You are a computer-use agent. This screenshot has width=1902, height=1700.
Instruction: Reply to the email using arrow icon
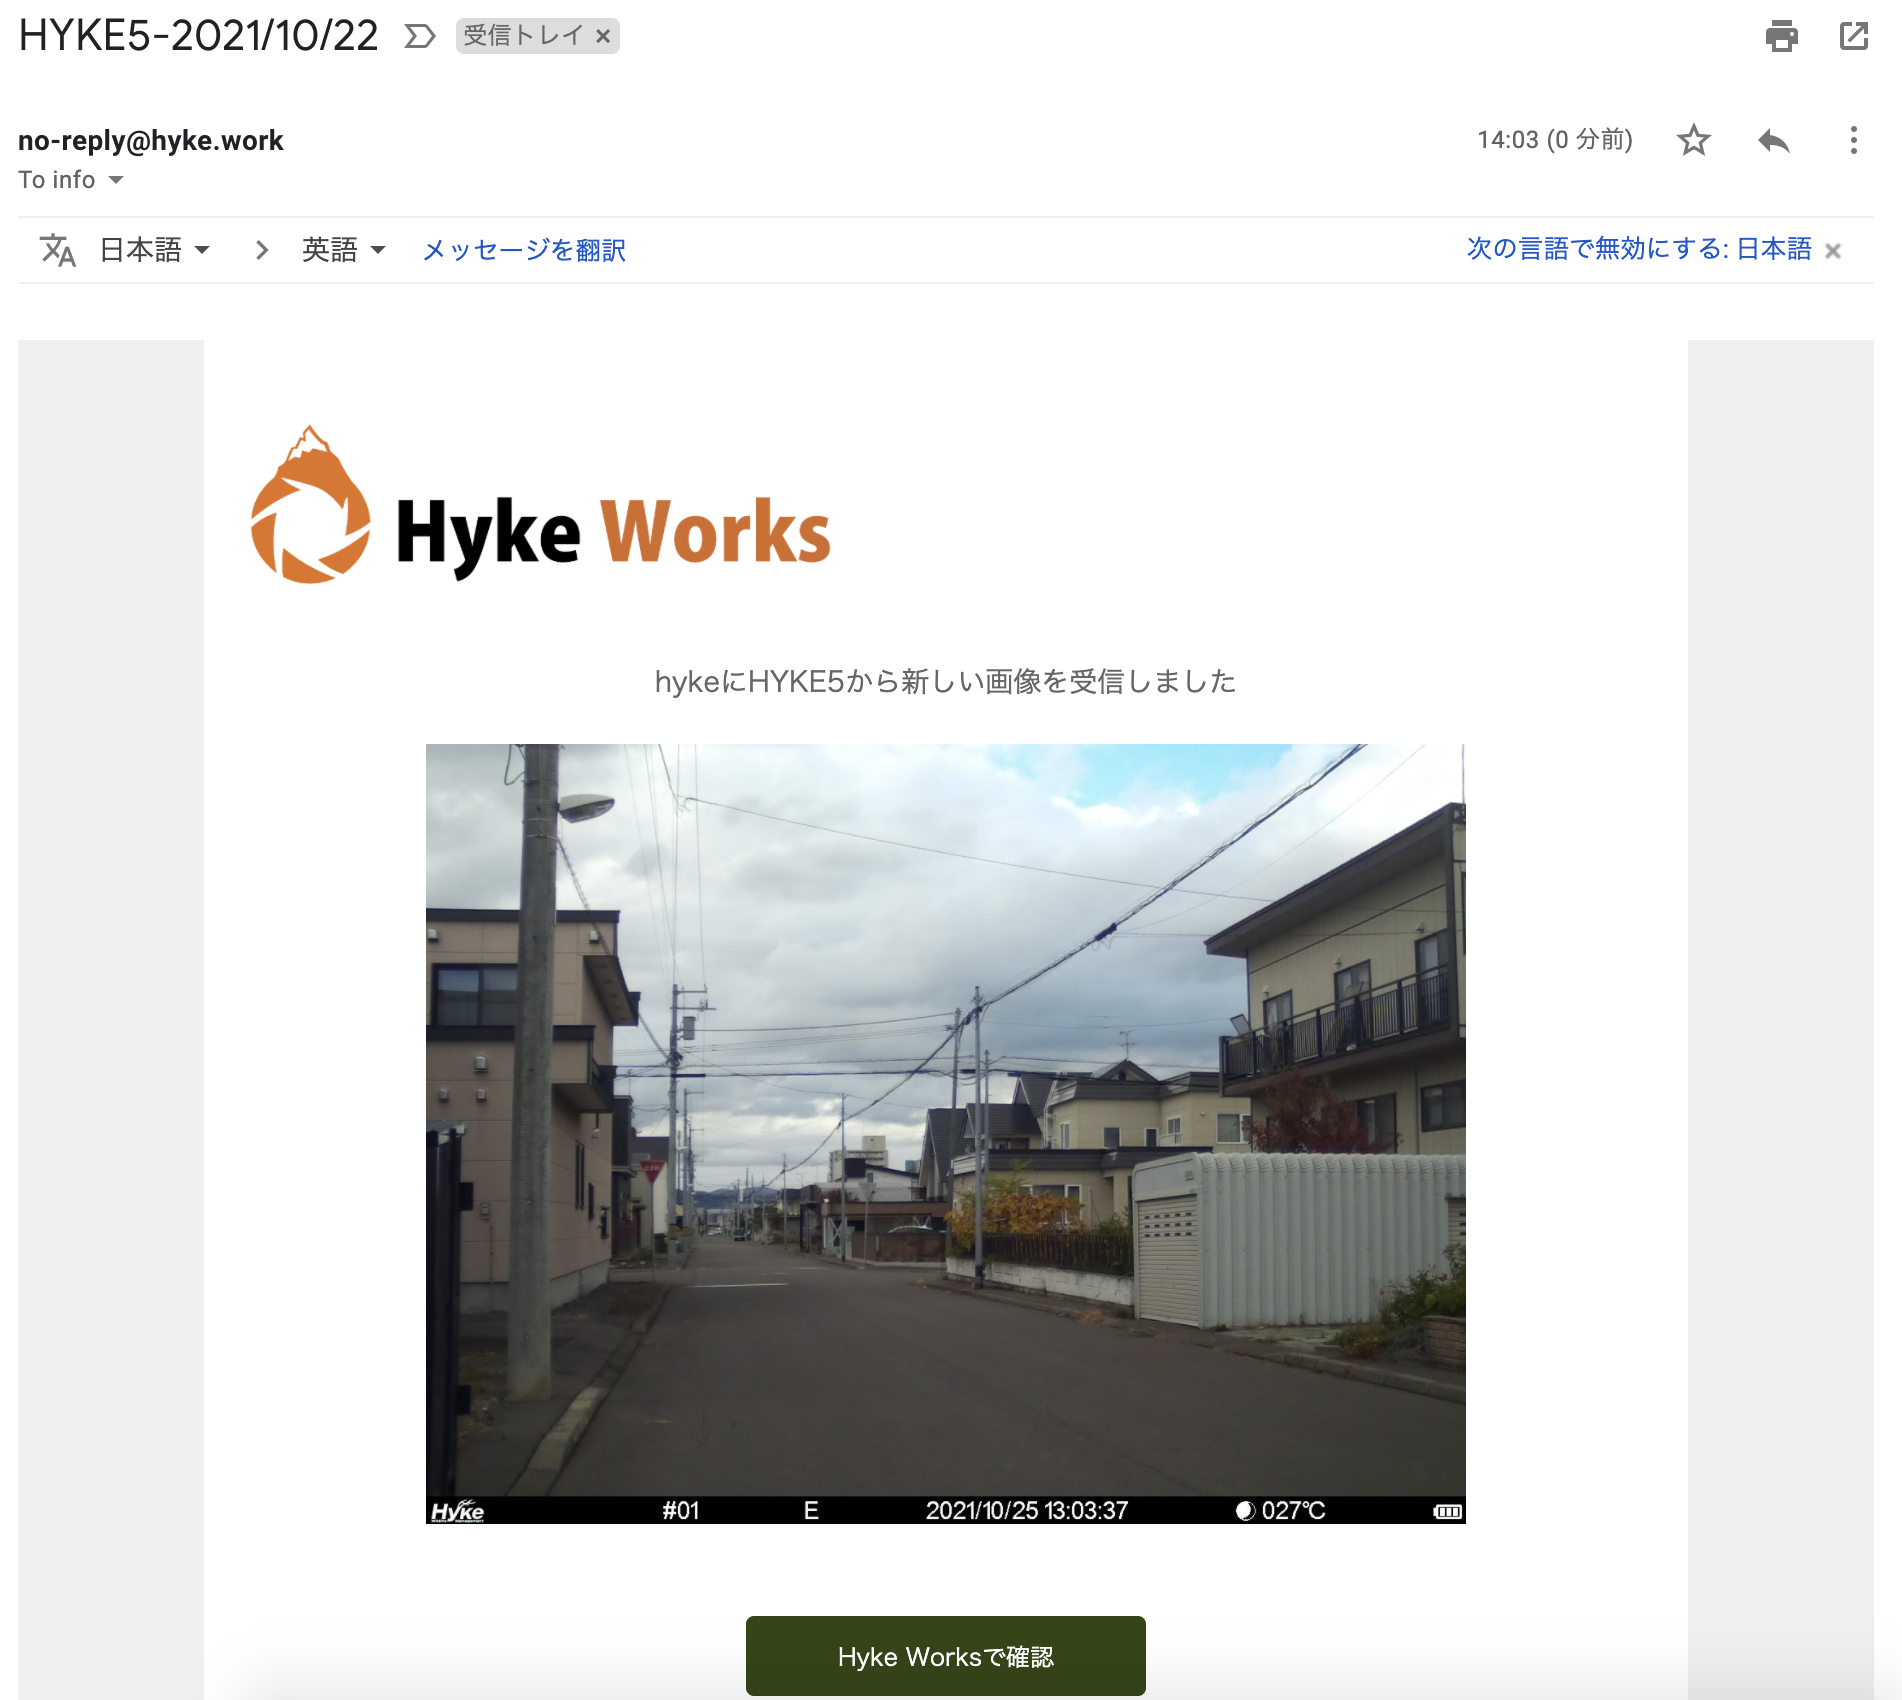click(x=1773, y=140)
